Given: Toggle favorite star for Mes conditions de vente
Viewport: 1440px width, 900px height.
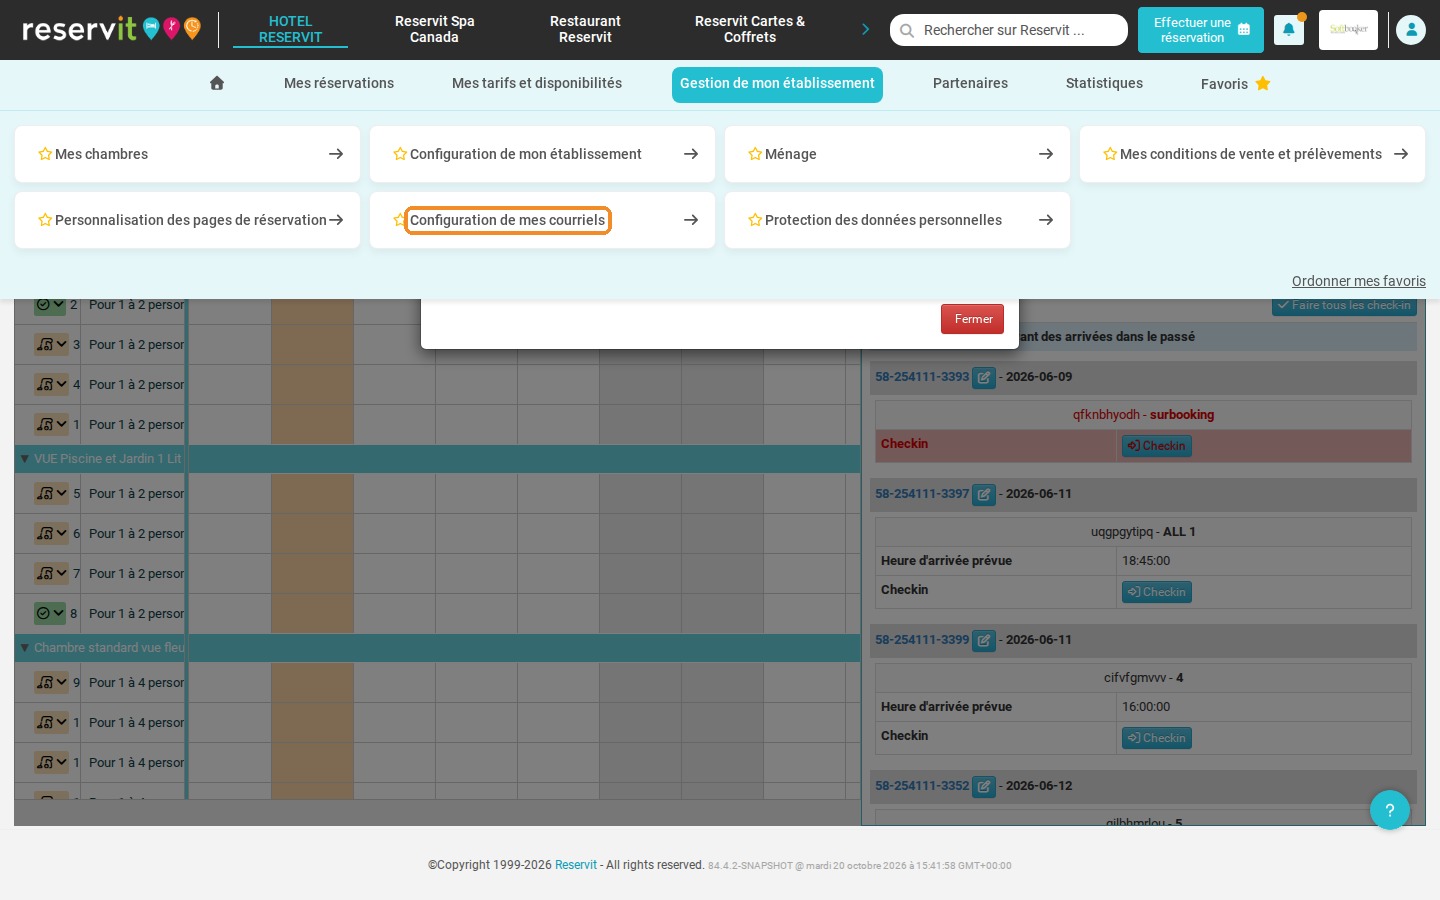Looking at the screenshot, I should coord(1110,154).
